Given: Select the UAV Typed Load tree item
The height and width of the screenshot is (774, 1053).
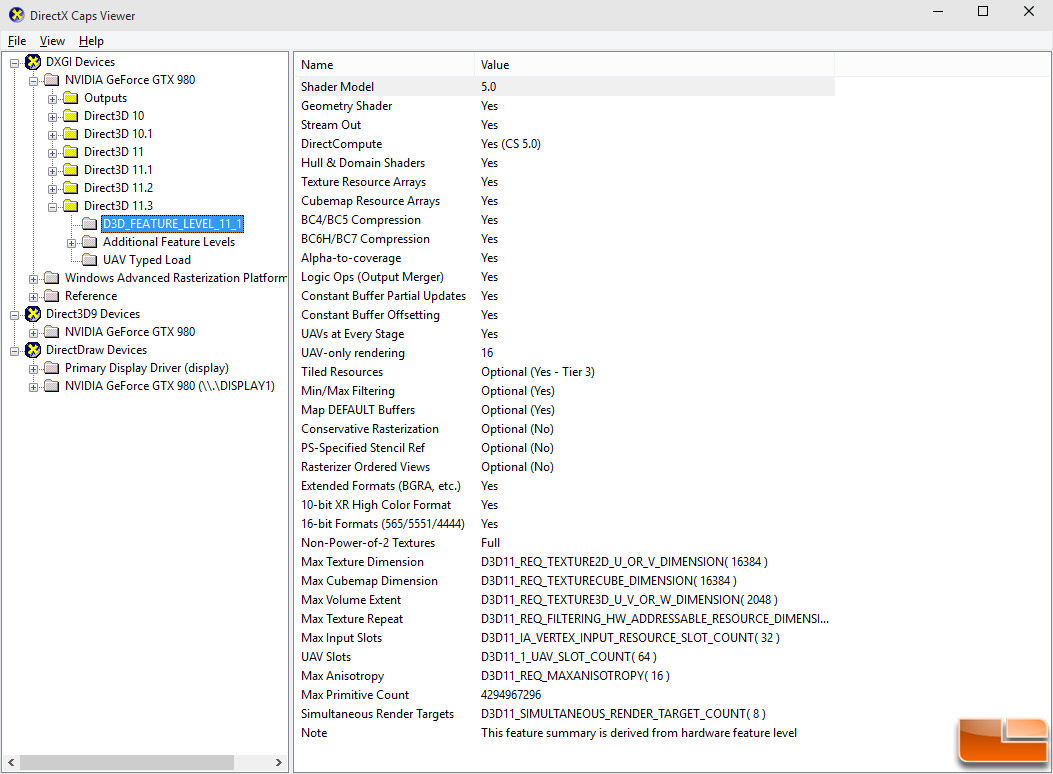Looking at the screenshot, I should 146,260.
